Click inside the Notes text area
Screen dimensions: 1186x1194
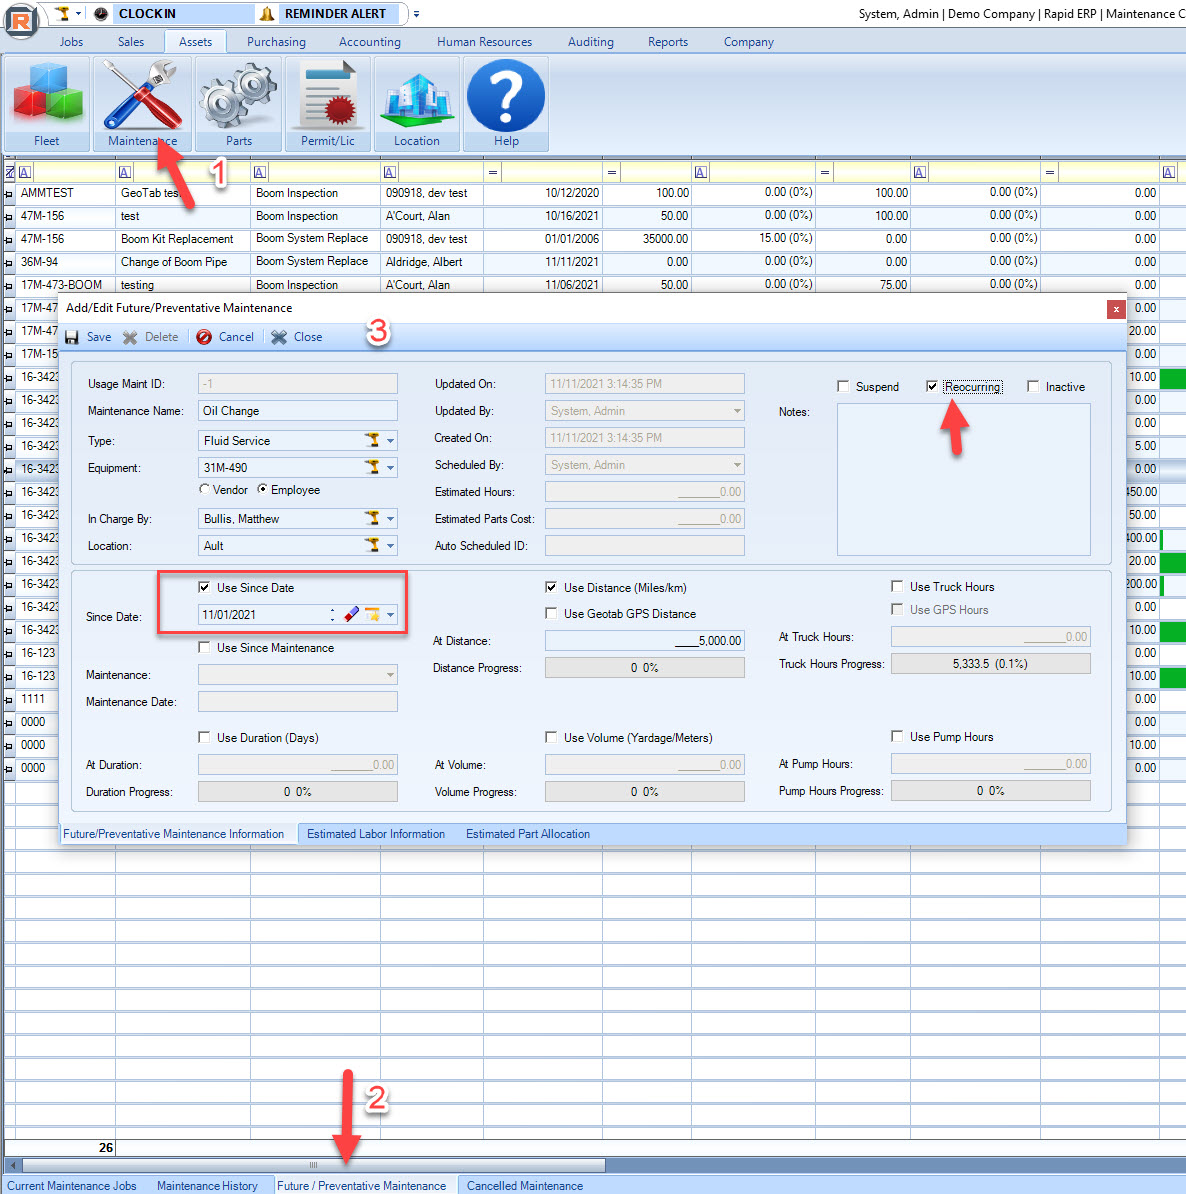[964, 479]
